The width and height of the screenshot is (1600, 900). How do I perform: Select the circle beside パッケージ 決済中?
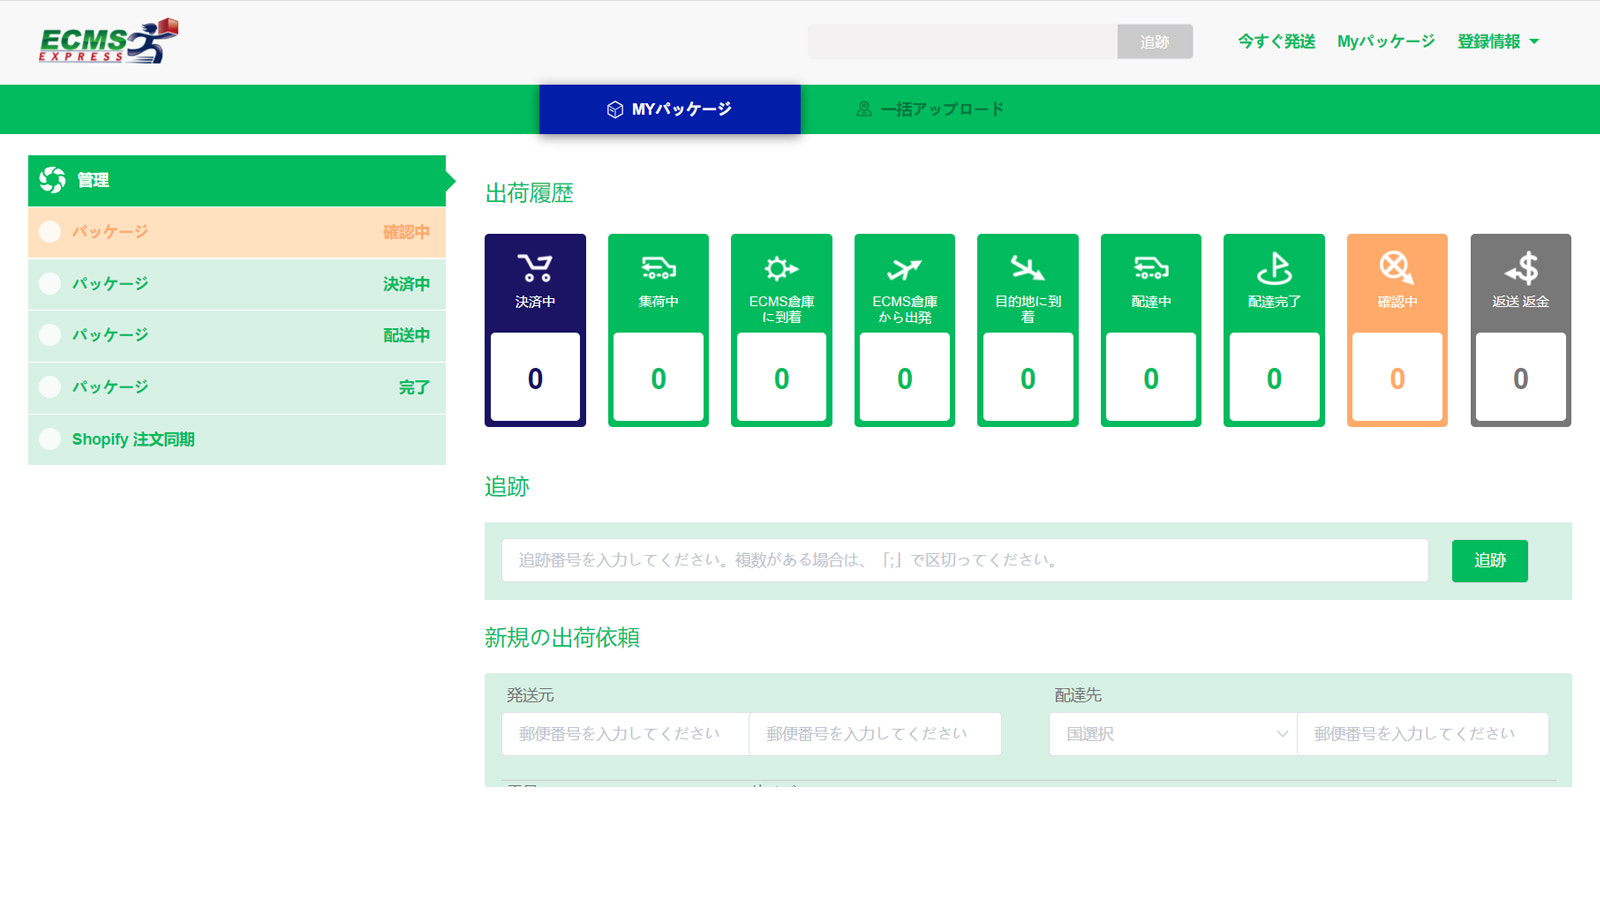point(50,284)
